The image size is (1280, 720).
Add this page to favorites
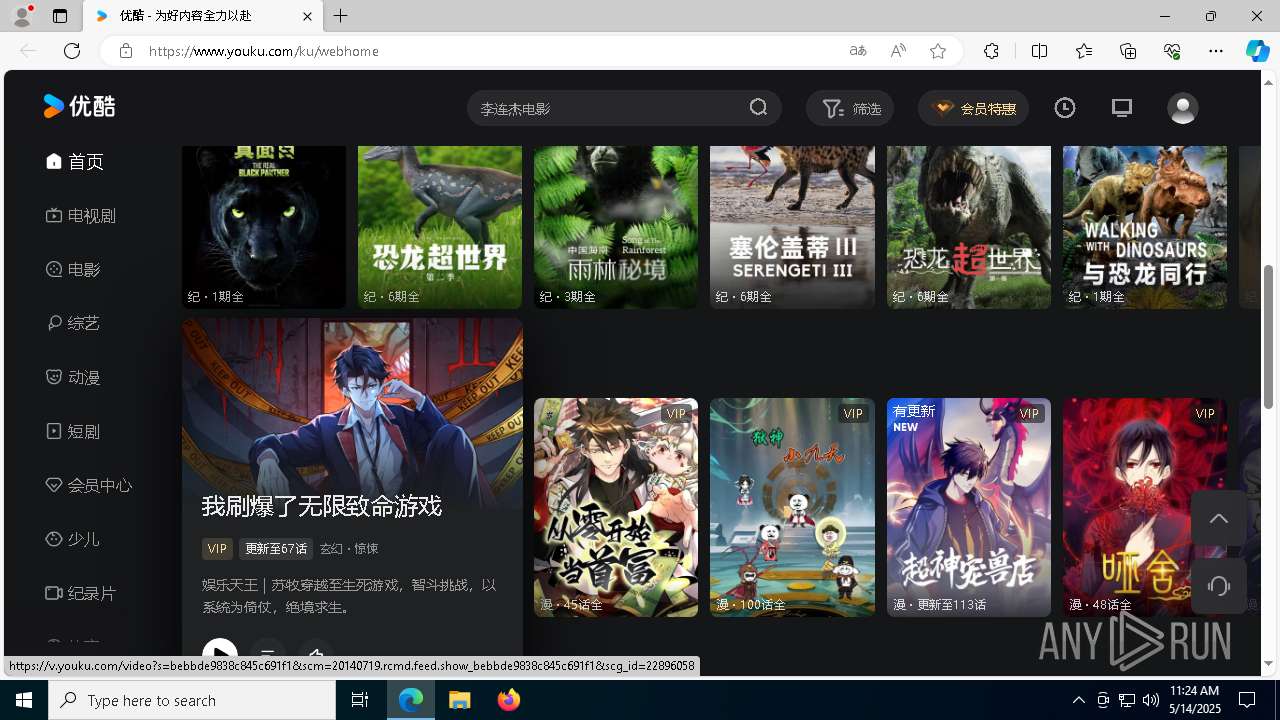pyautogui.click(x=938, y=51)
